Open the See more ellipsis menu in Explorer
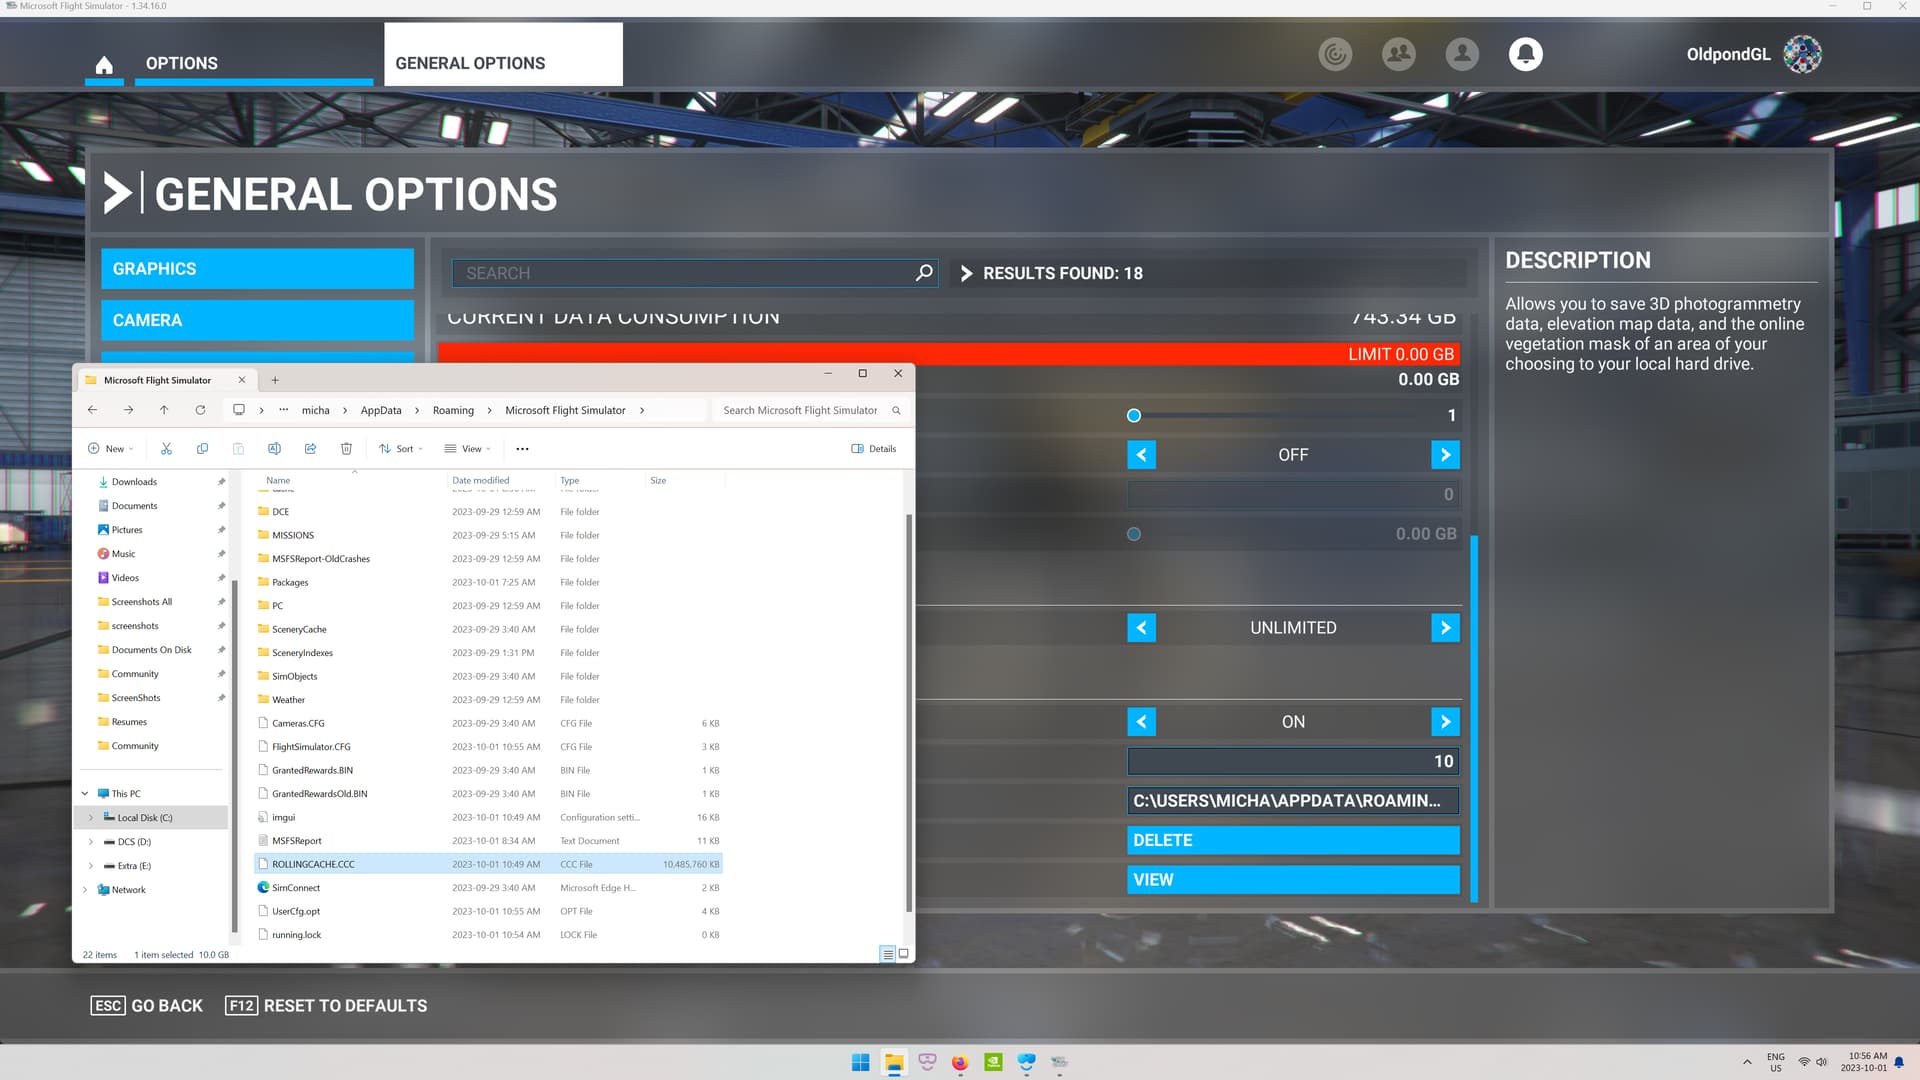 (x=522, y=449)
